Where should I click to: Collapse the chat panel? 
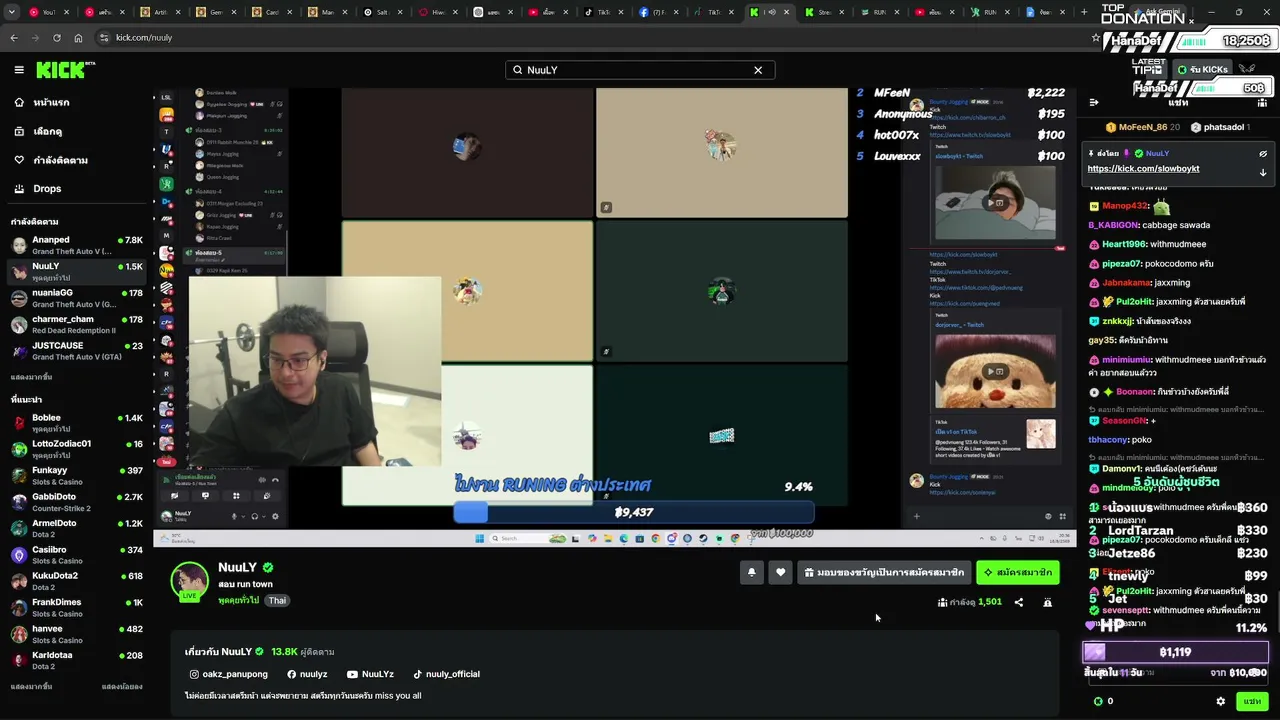(x=1094, y=102)
